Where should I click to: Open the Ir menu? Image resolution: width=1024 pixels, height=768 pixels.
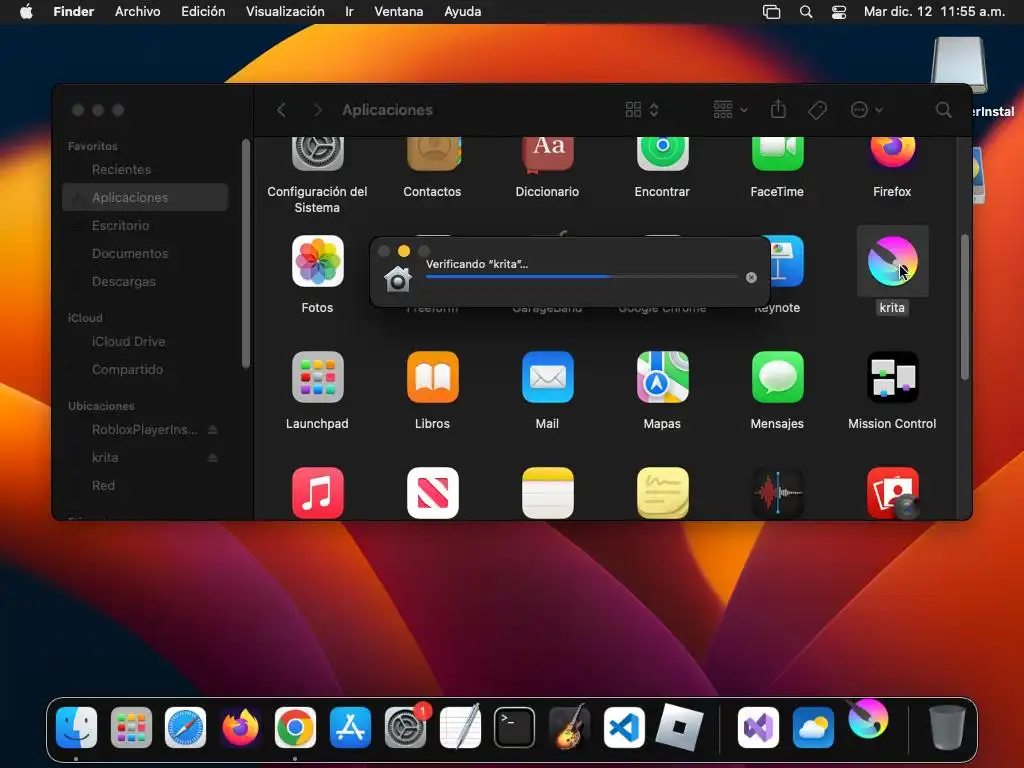(x=349, y=12)
